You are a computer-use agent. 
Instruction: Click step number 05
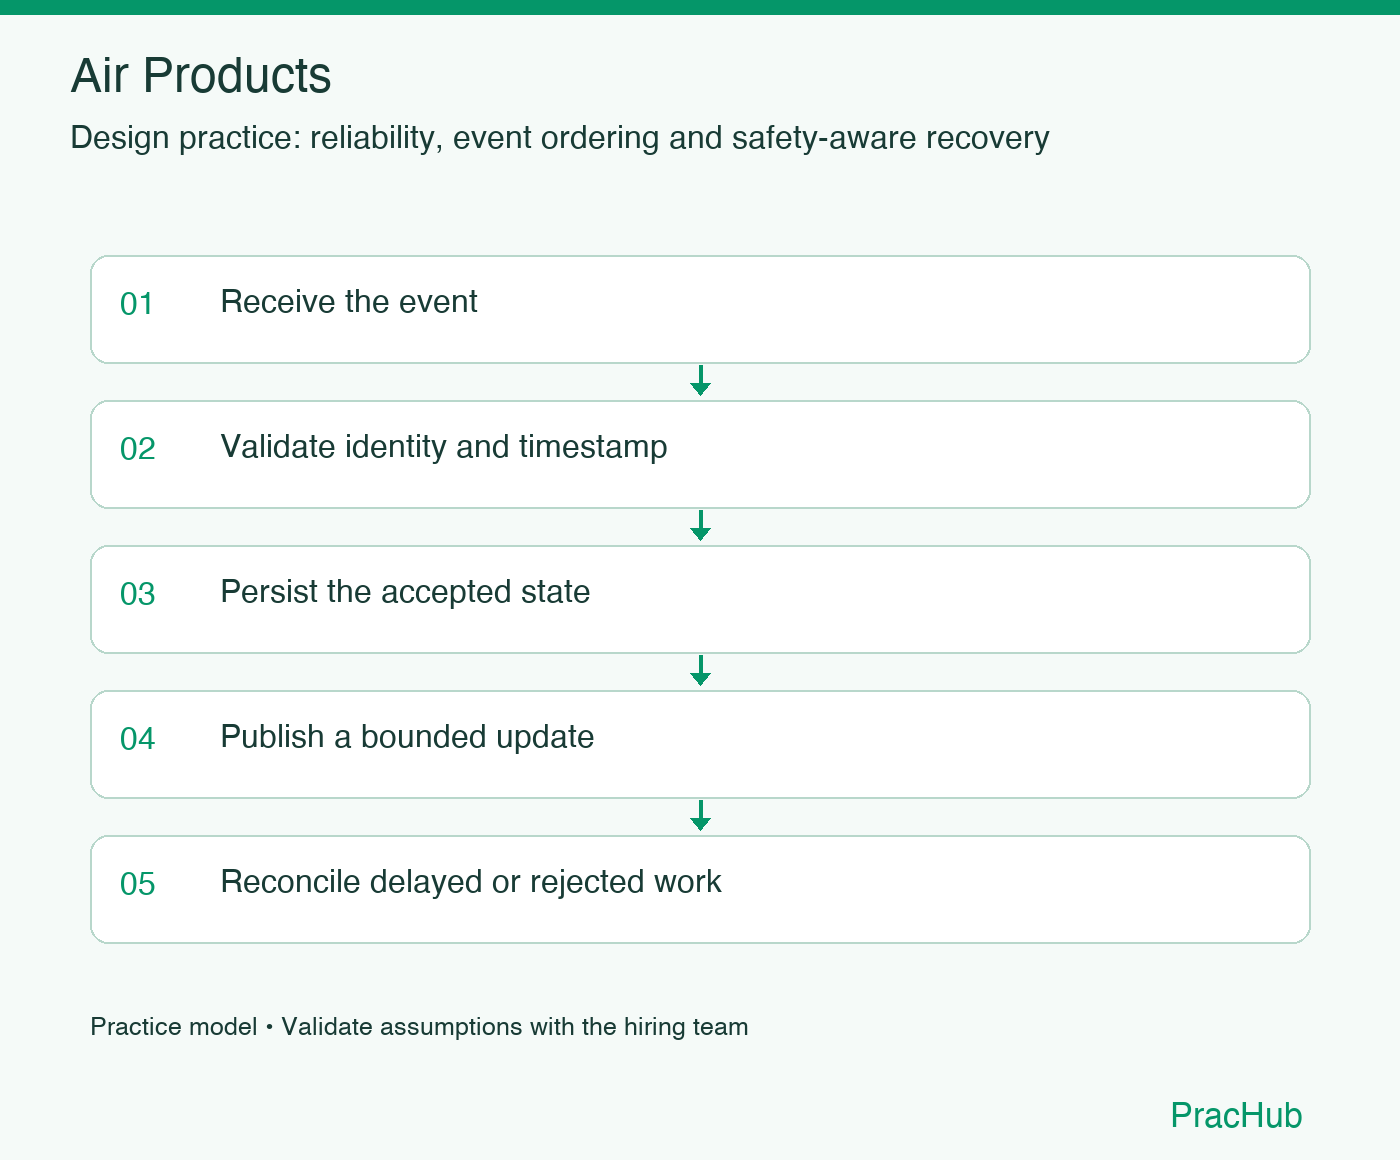138,884
